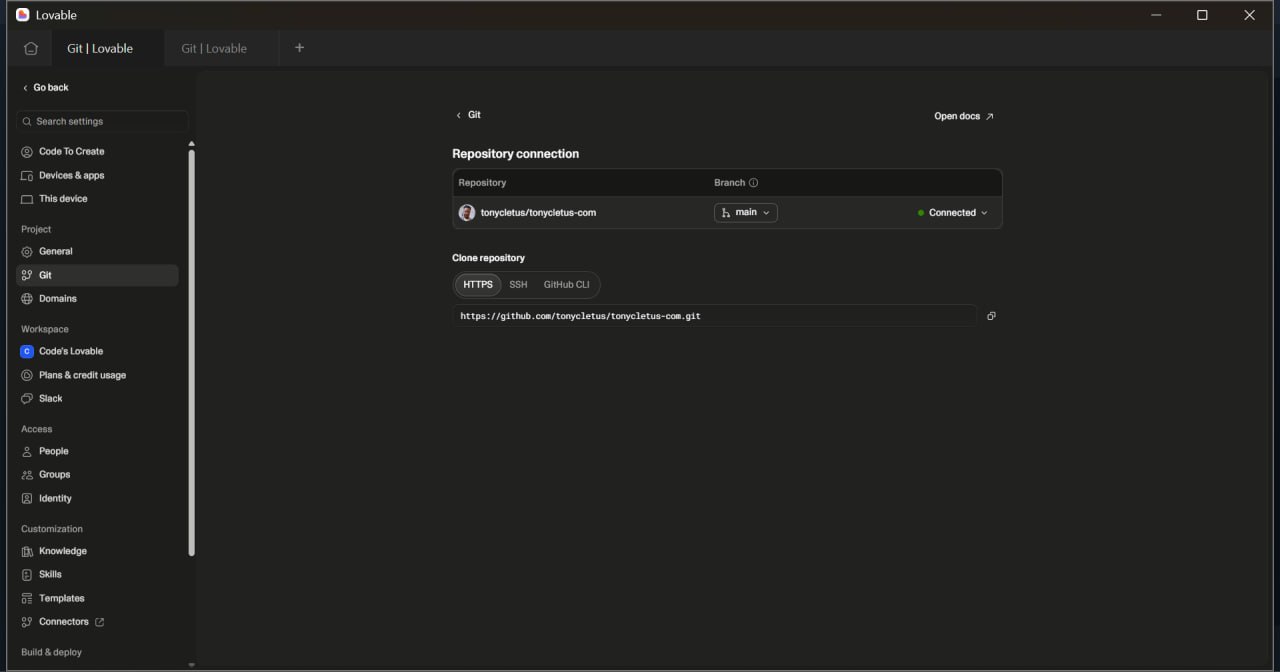1280x672 pixels.
Task: Click the search magnifier icon
Action: pos(27,122)
